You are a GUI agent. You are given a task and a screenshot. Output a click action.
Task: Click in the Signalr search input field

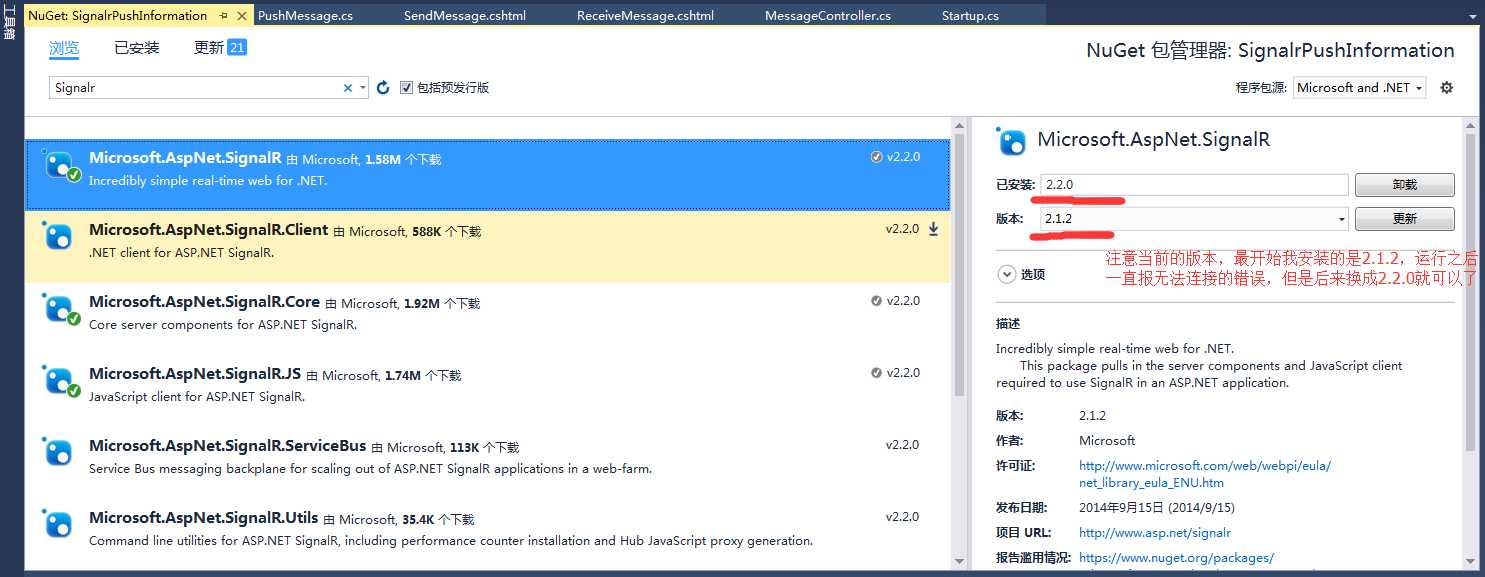click(x=195, y=88)
